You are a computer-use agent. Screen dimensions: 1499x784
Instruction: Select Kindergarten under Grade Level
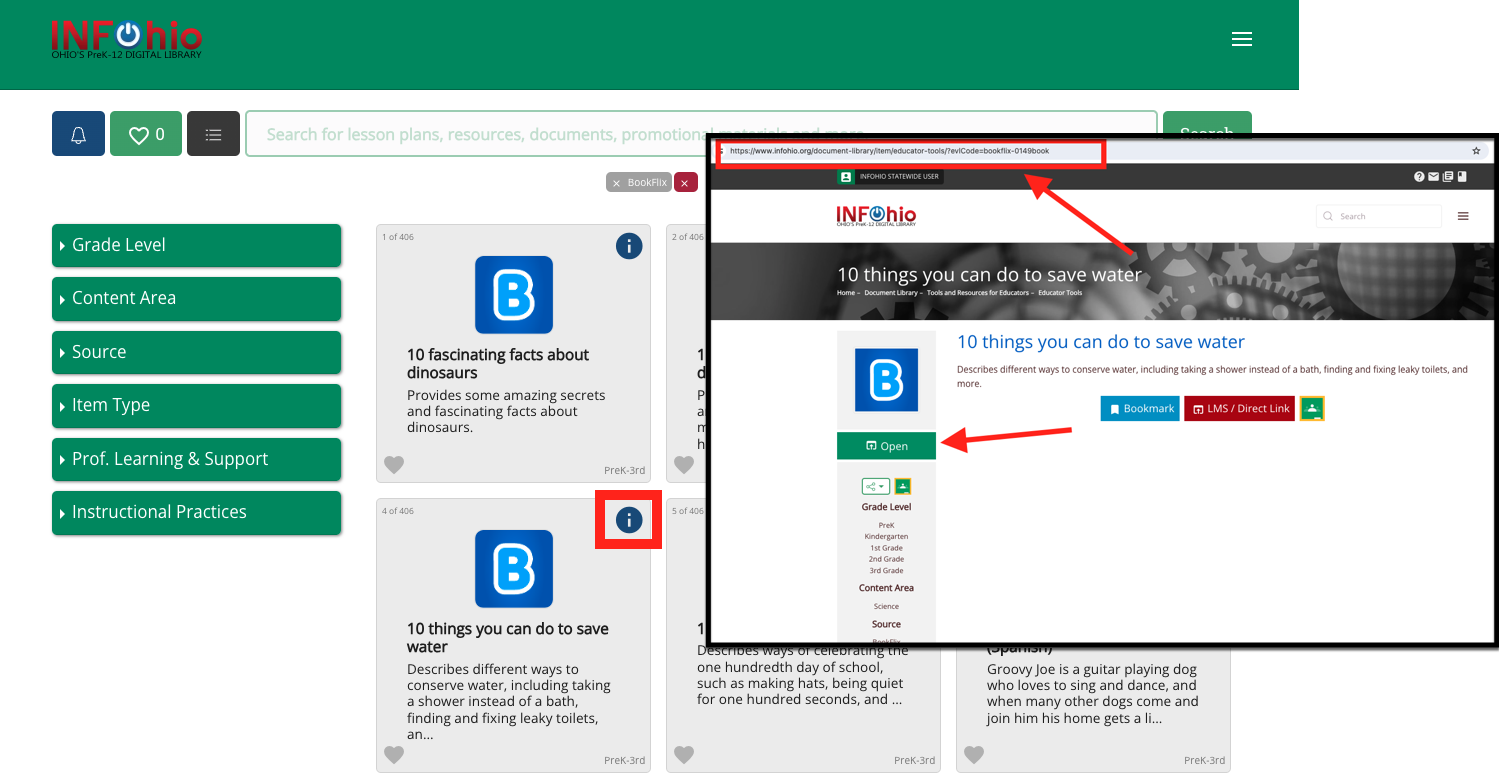pyautogui.click(x=886, y=537)
